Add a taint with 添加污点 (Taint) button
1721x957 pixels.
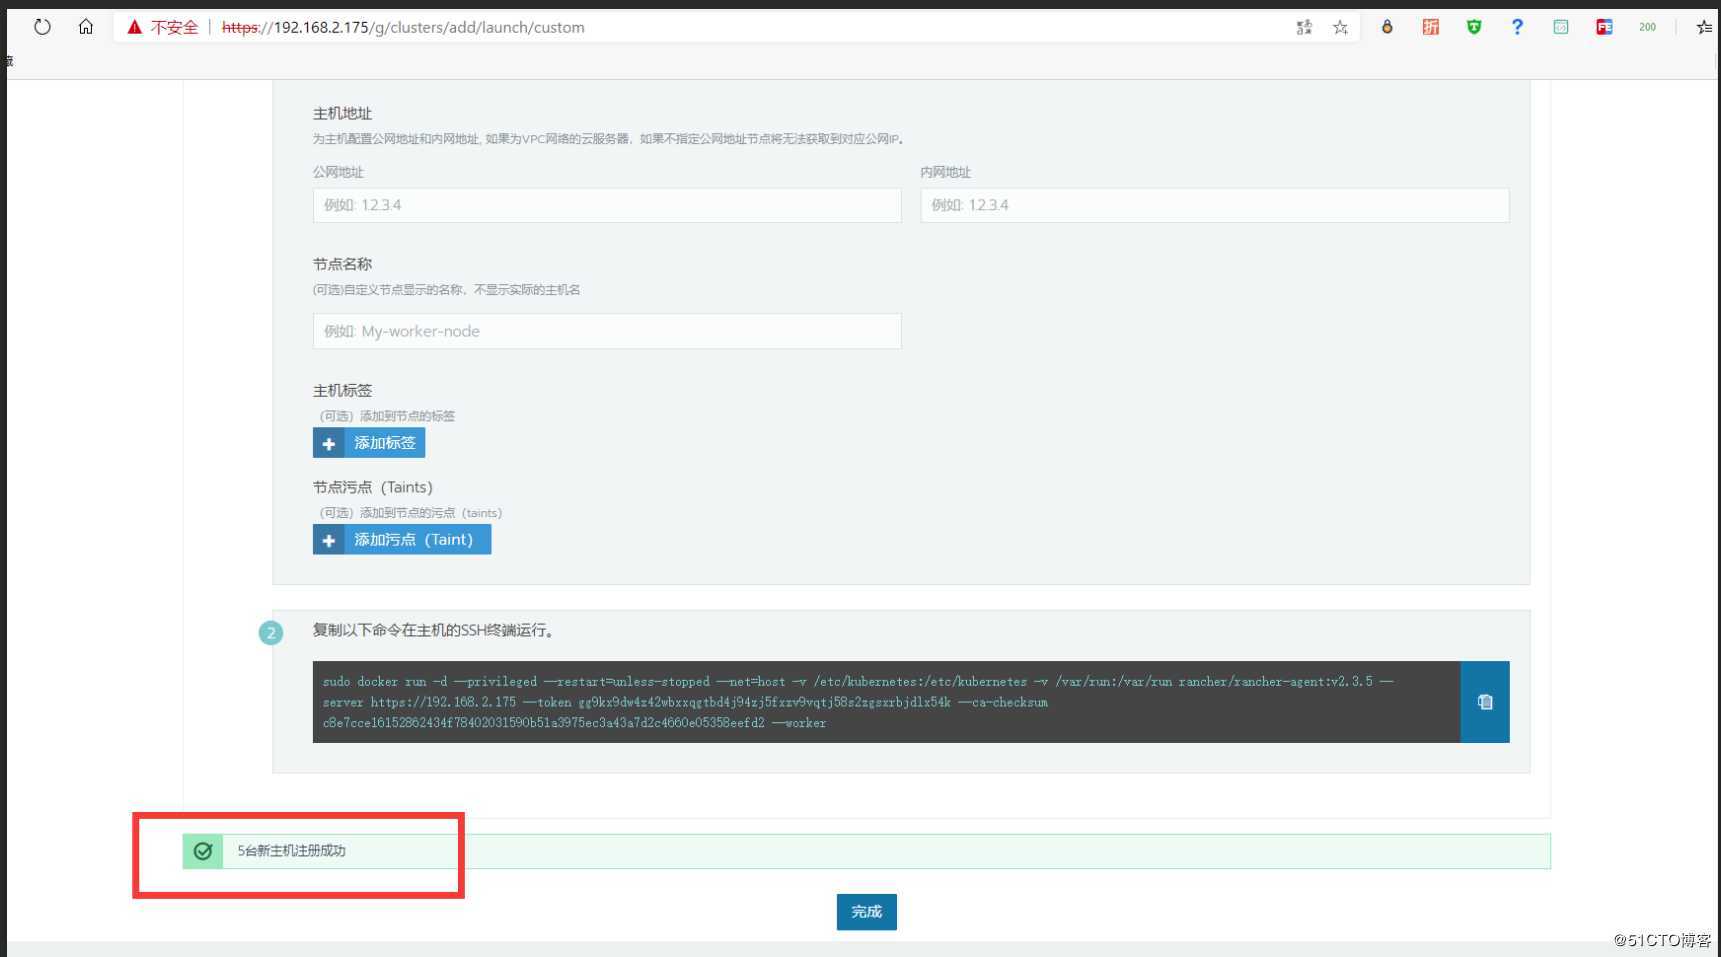[402, 540]
